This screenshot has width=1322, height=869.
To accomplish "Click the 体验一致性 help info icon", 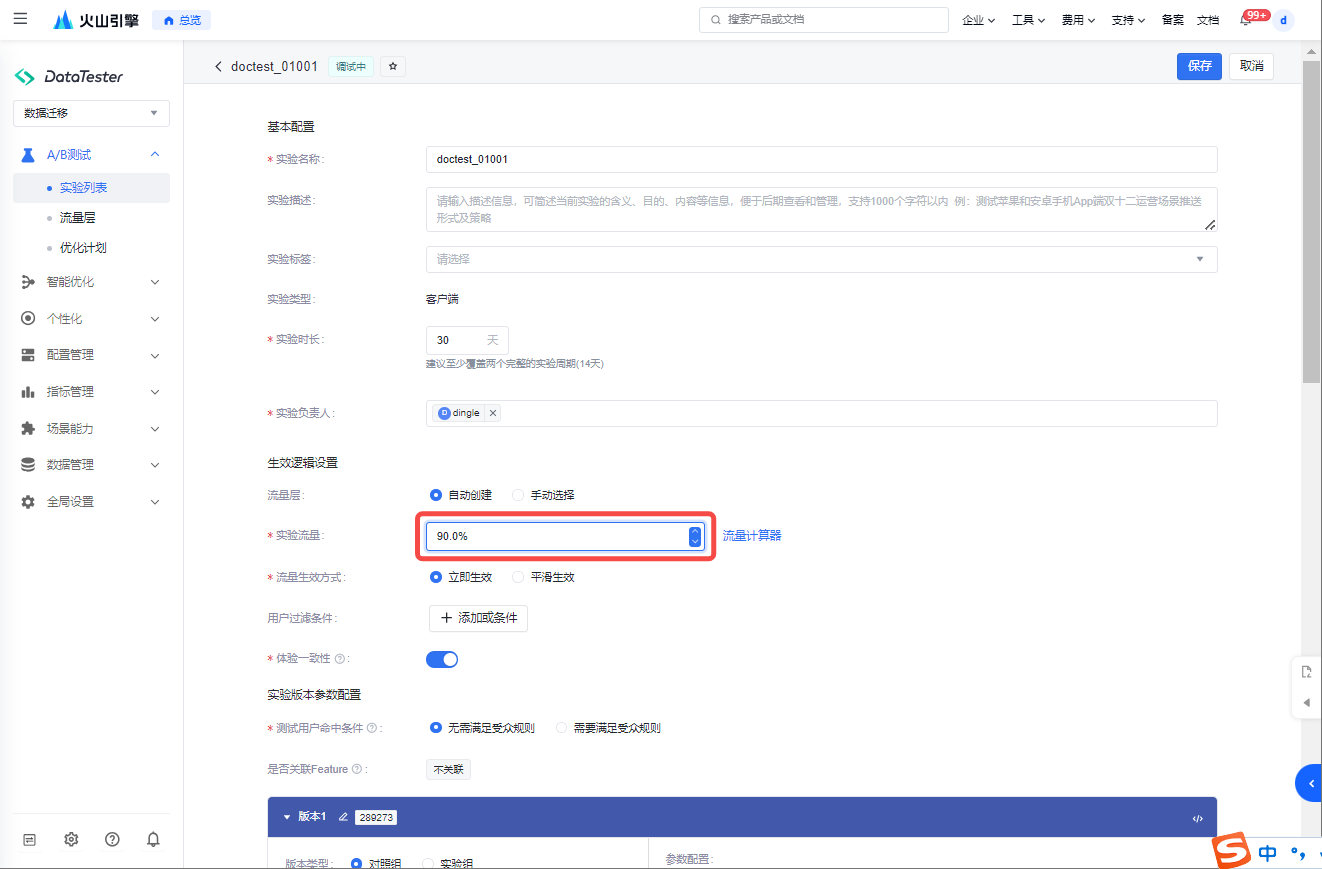I will [x=340, y=659].
